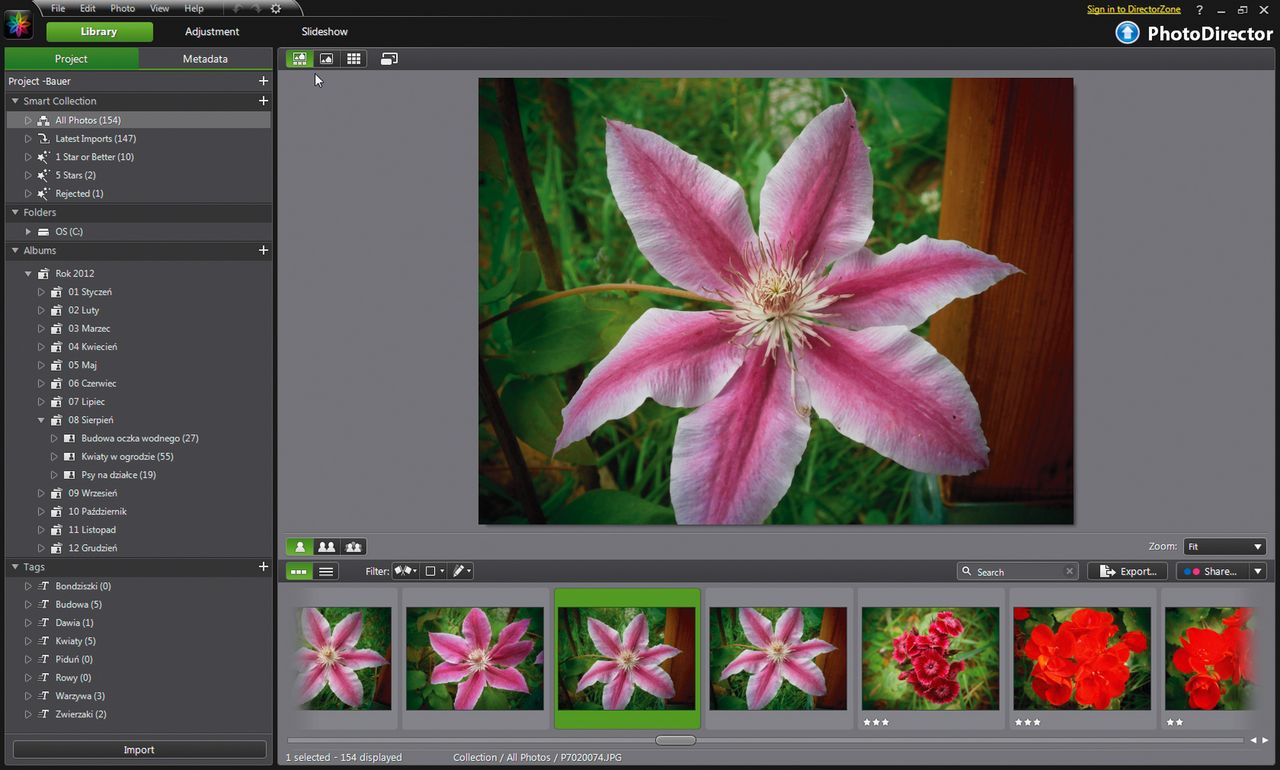Open the Help question mark icon

[x=1200, y=10]
